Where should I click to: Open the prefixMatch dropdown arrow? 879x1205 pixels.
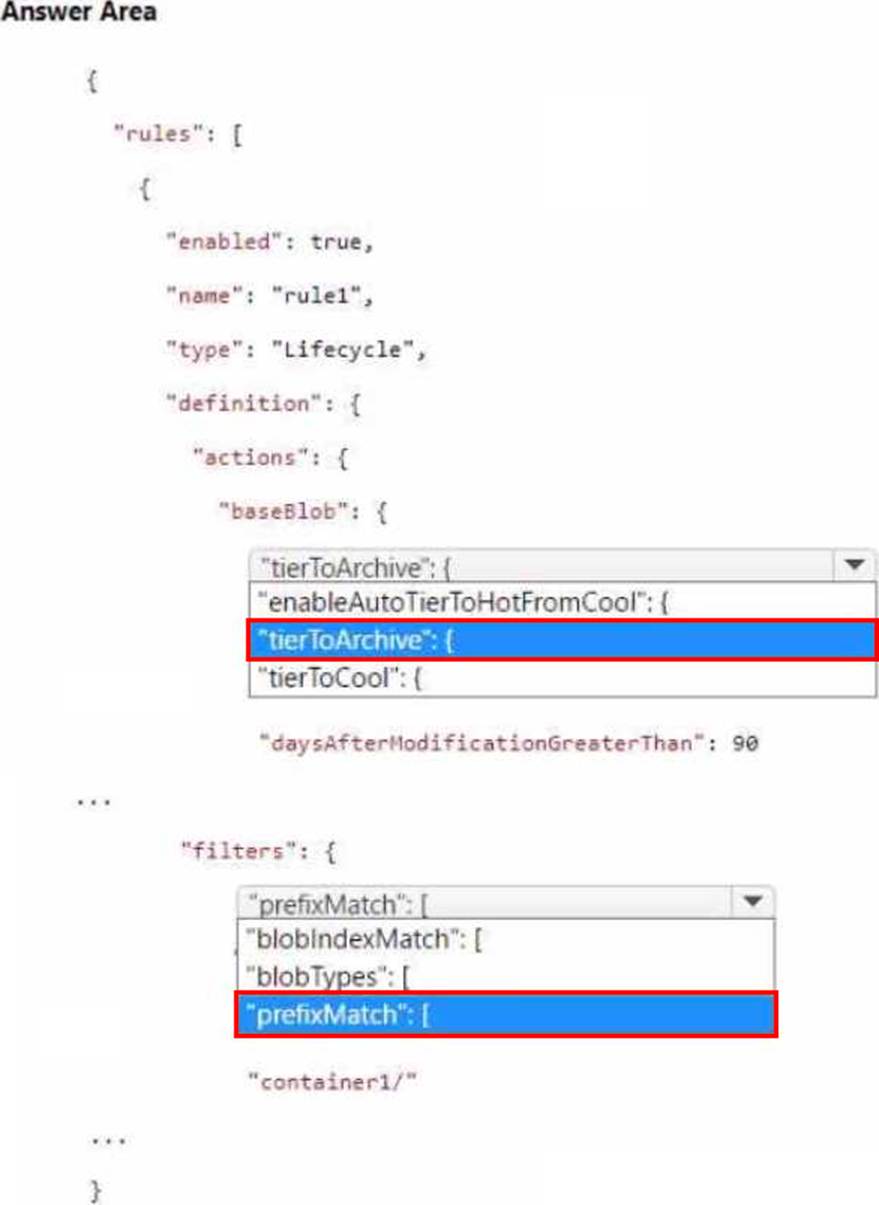tap(752, 903)
